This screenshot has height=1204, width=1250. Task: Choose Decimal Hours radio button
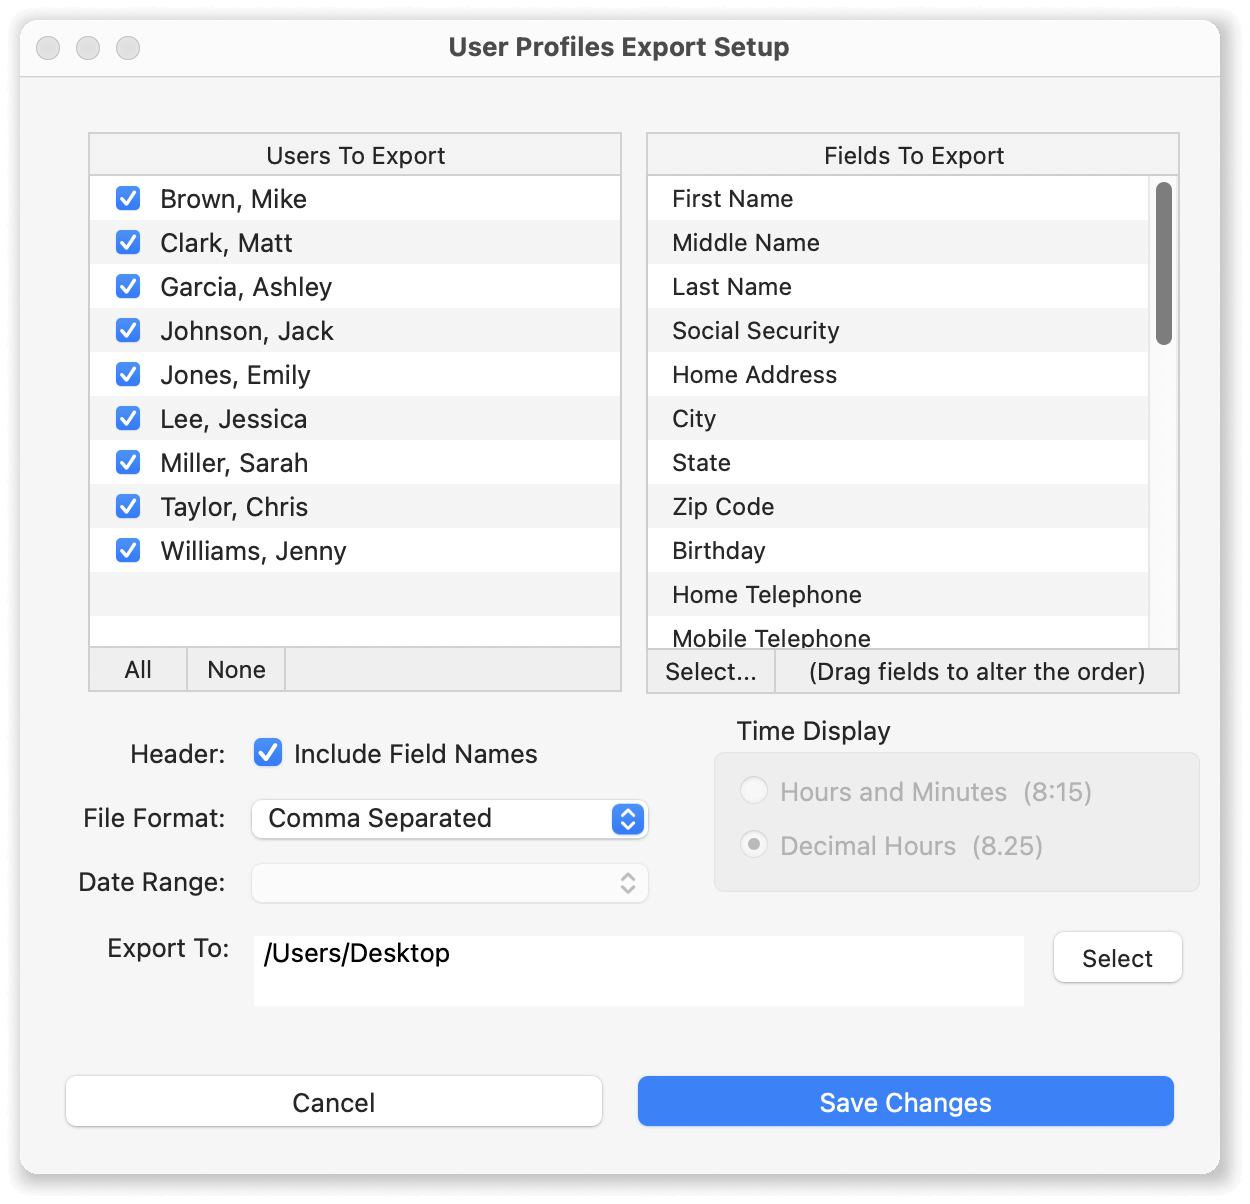[x=754, y=844]
